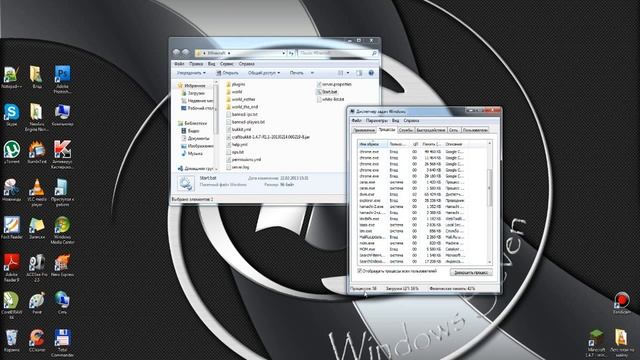This screenshot has height=360, width=640.
Task: Open the Computer desktop icon
Action: [62, 115]
